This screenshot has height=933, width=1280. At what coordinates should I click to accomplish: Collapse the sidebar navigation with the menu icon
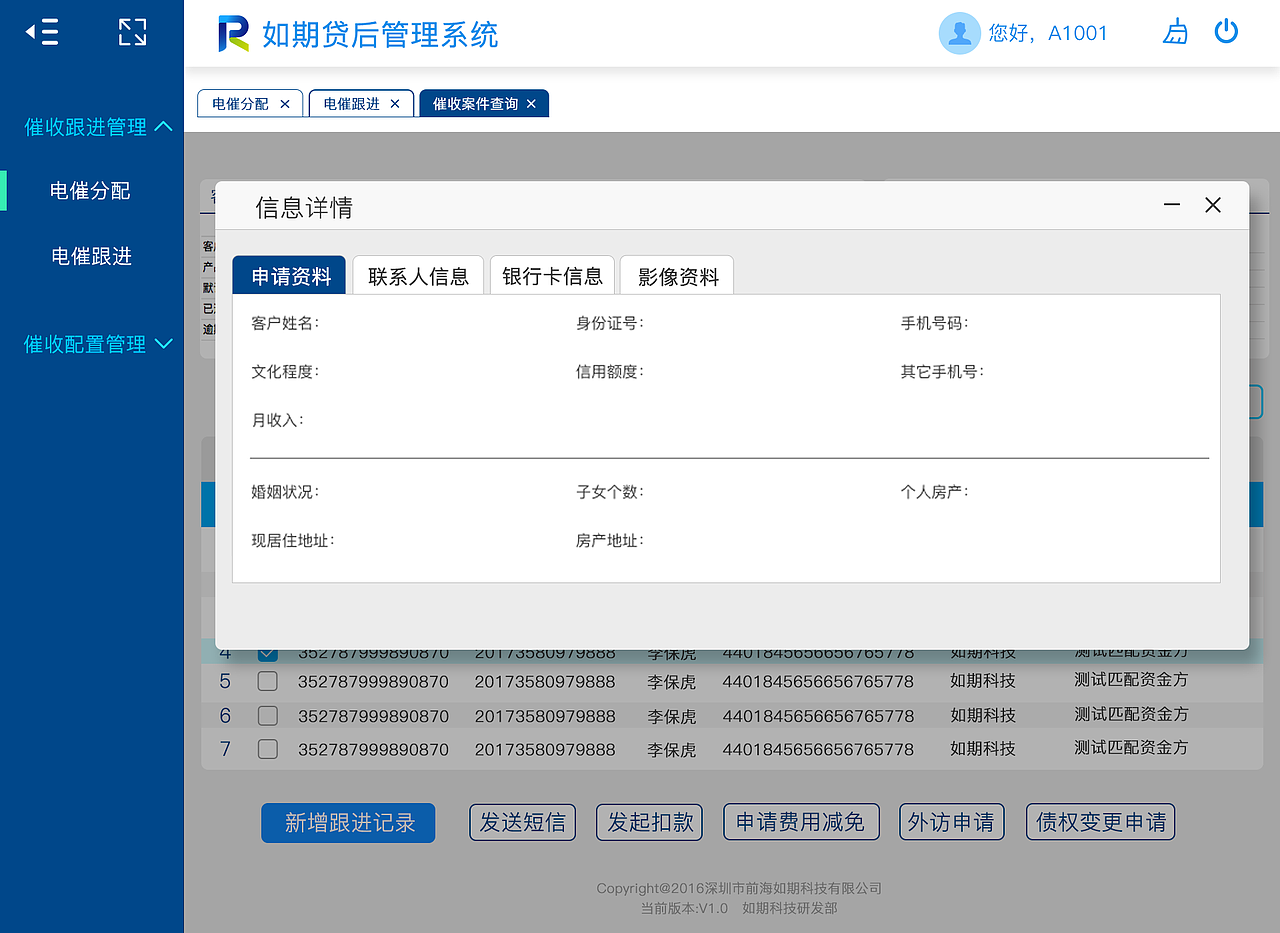pyautogui.click(x=41, y=32)
